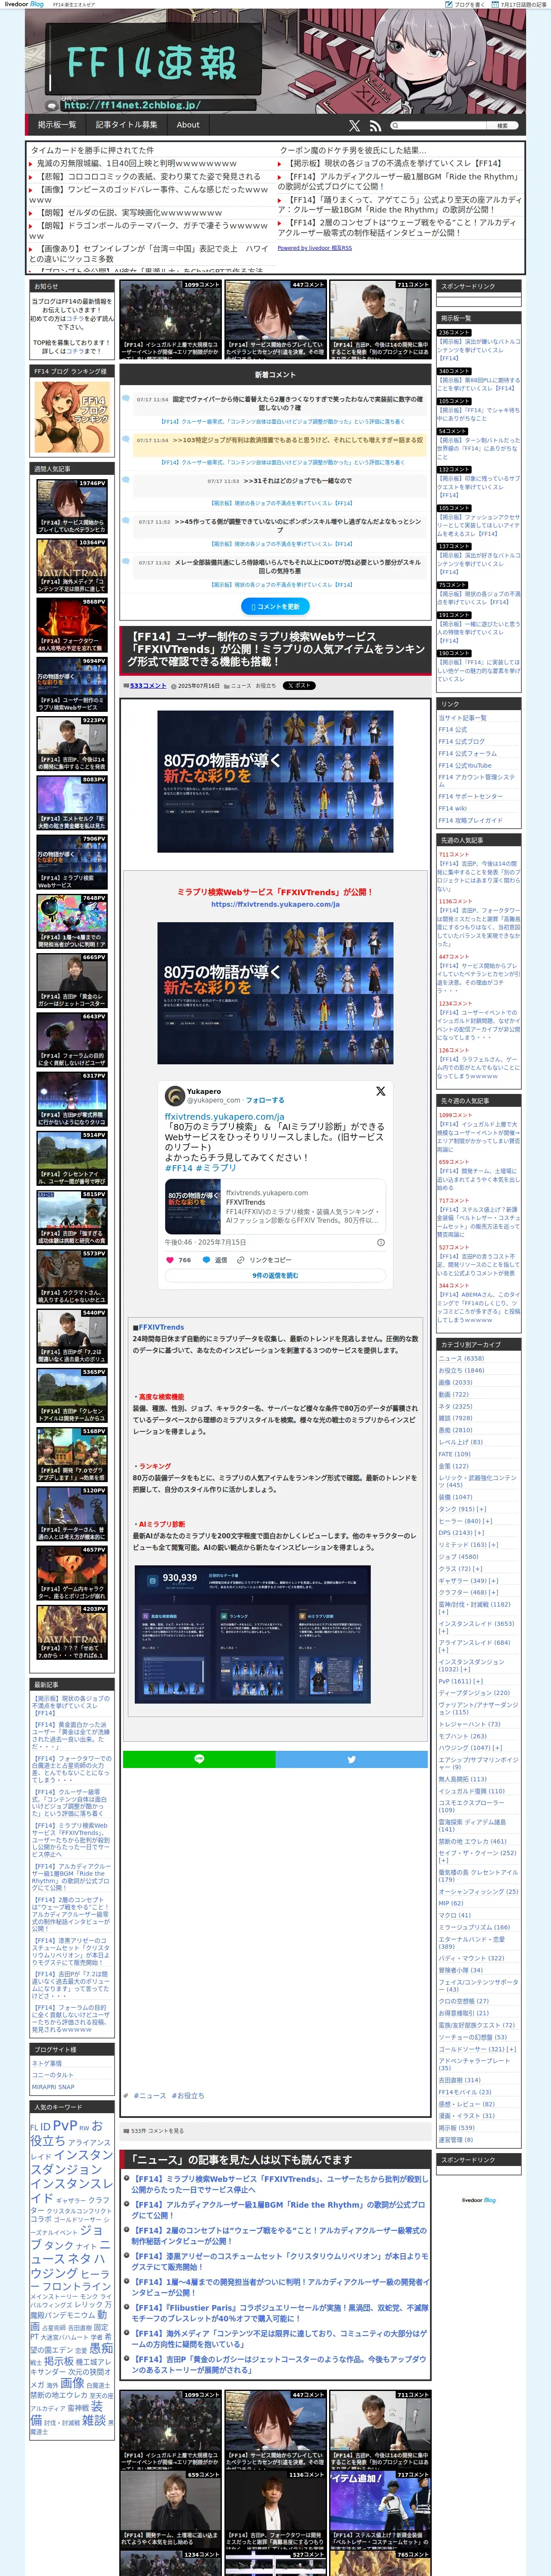The image size is (551, 2576).
Task: Click the ffxivtrends.yukapero.com link card in tweet
Action: (275, 1206)
